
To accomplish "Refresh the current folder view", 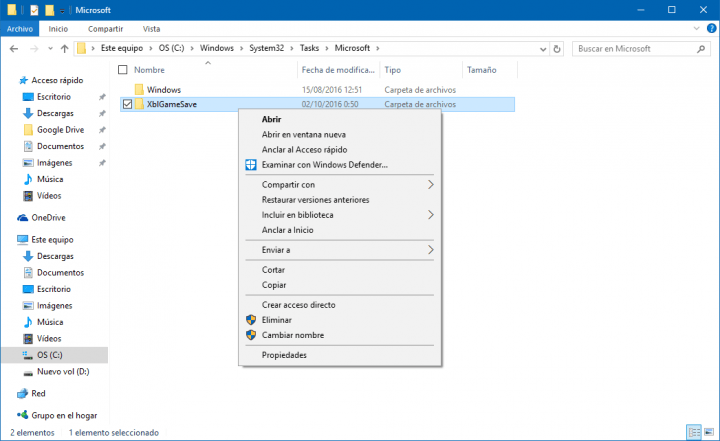I will click(557, 49).
